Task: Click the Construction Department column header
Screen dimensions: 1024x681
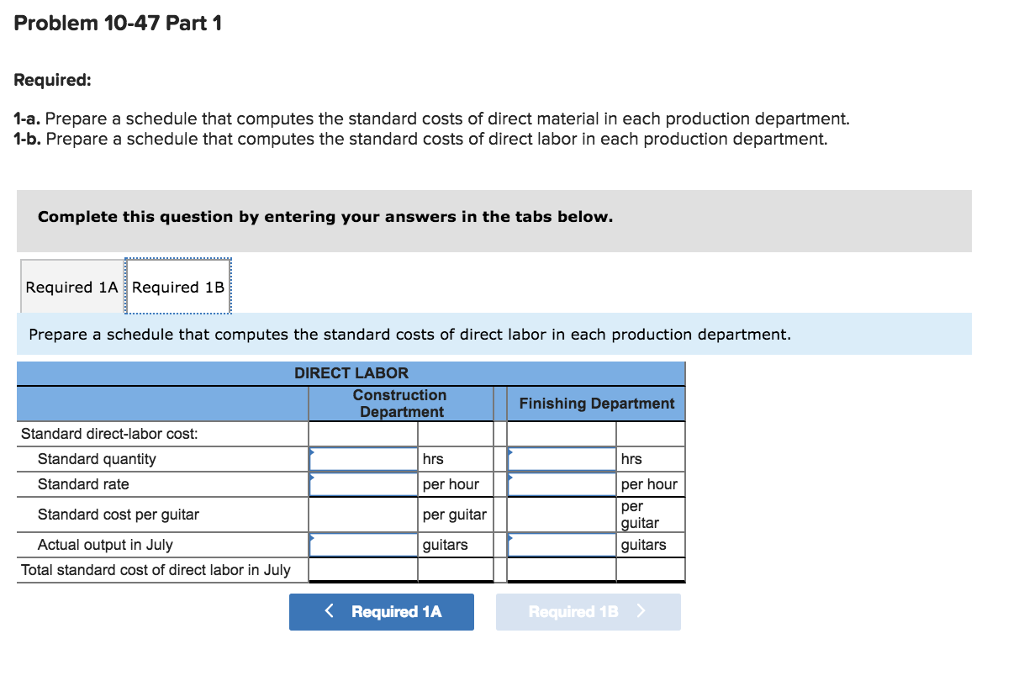Action: pos(400,402)
